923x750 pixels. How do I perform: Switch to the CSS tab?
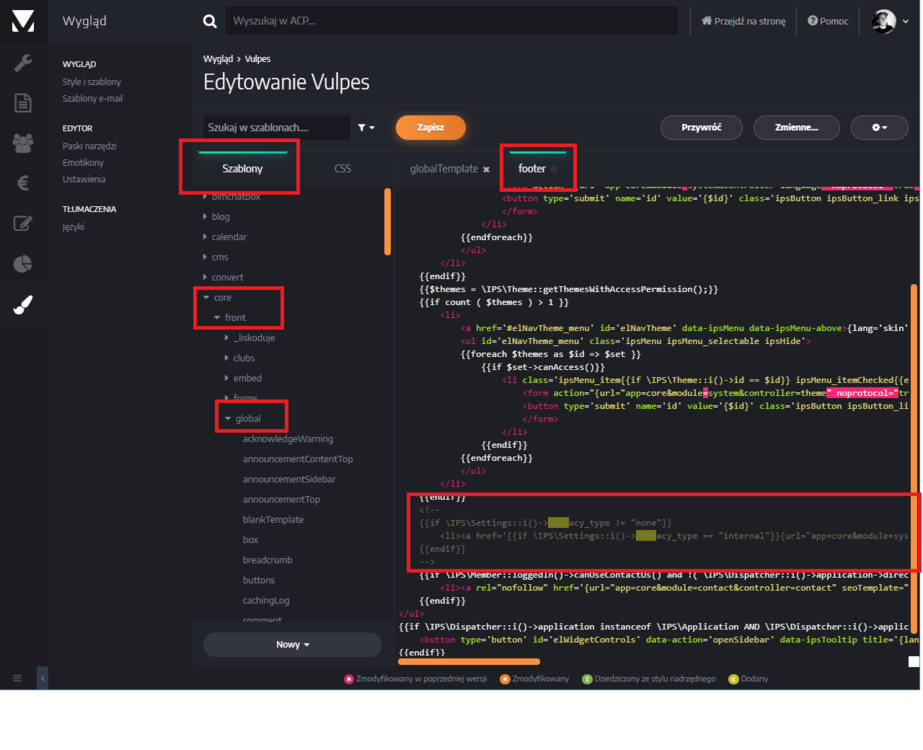tap(342, 169)
